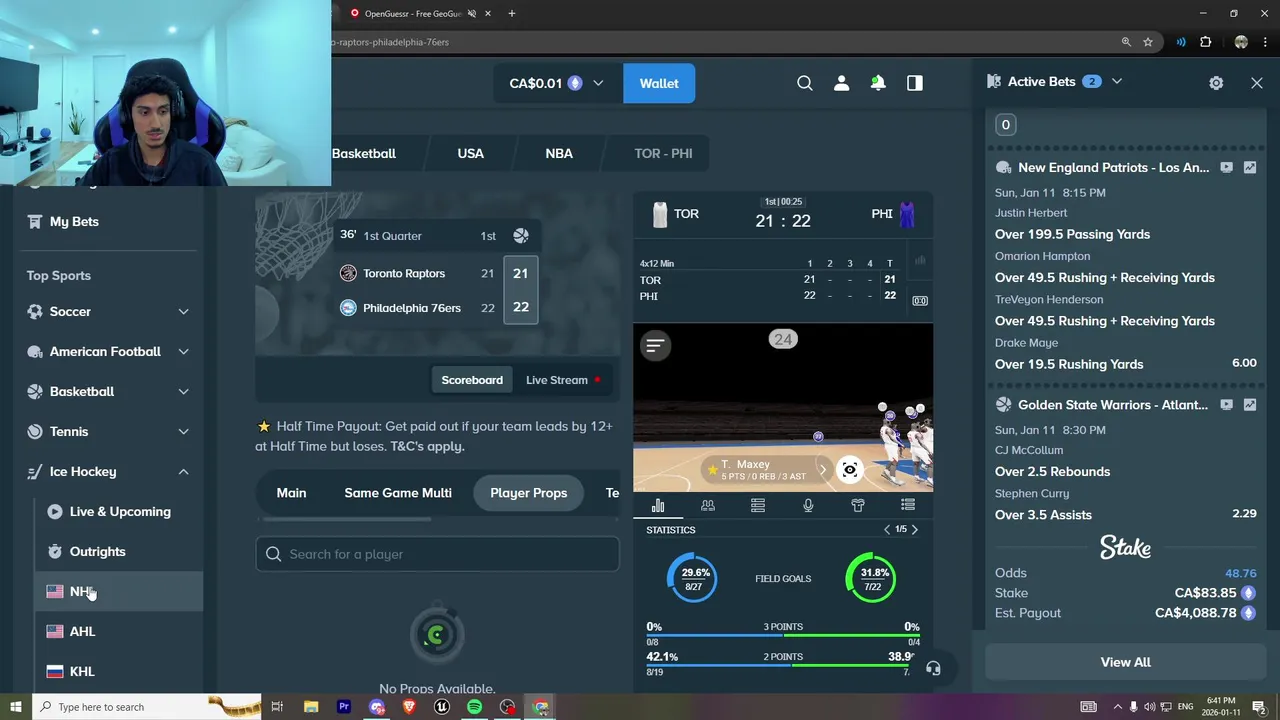Image resolution: width=1280 pixels, height=720 pixels.
Task: Open the user profile icon
Action: (841, 83)
